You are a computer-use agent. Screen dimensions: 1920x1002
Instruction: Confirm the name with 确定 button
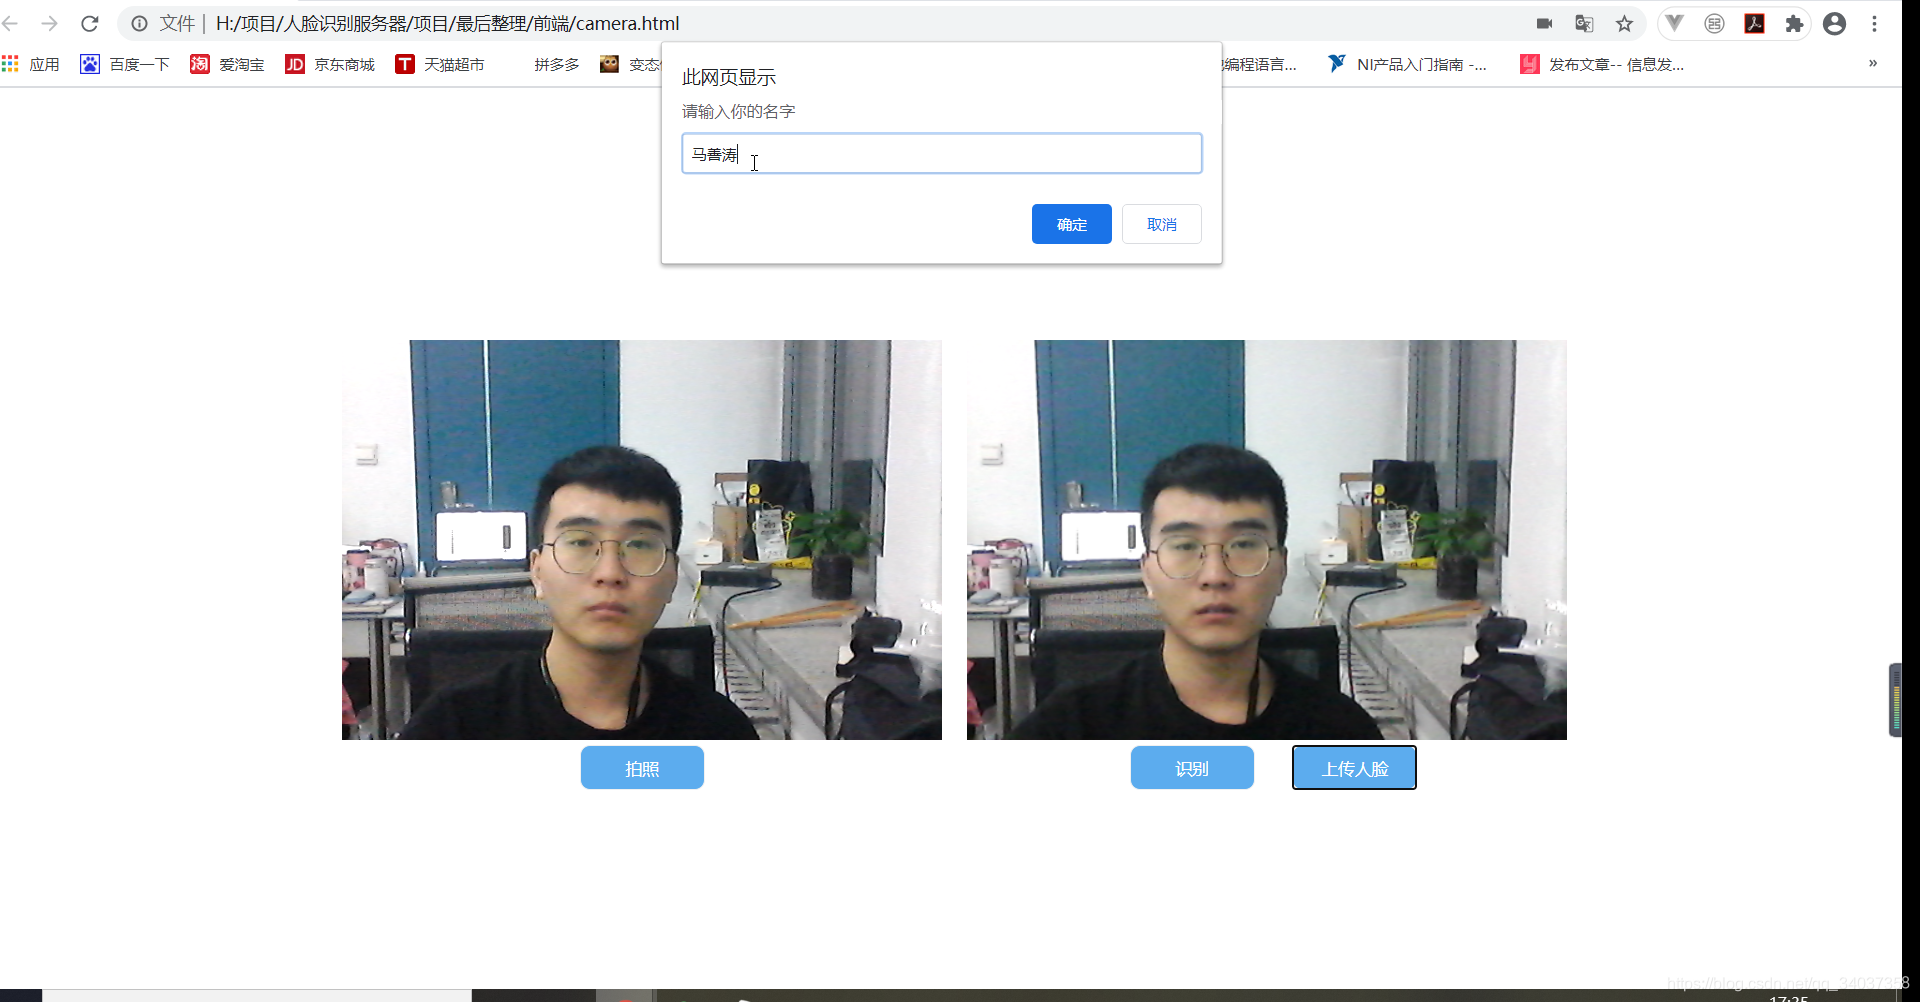click(1072, 224)
